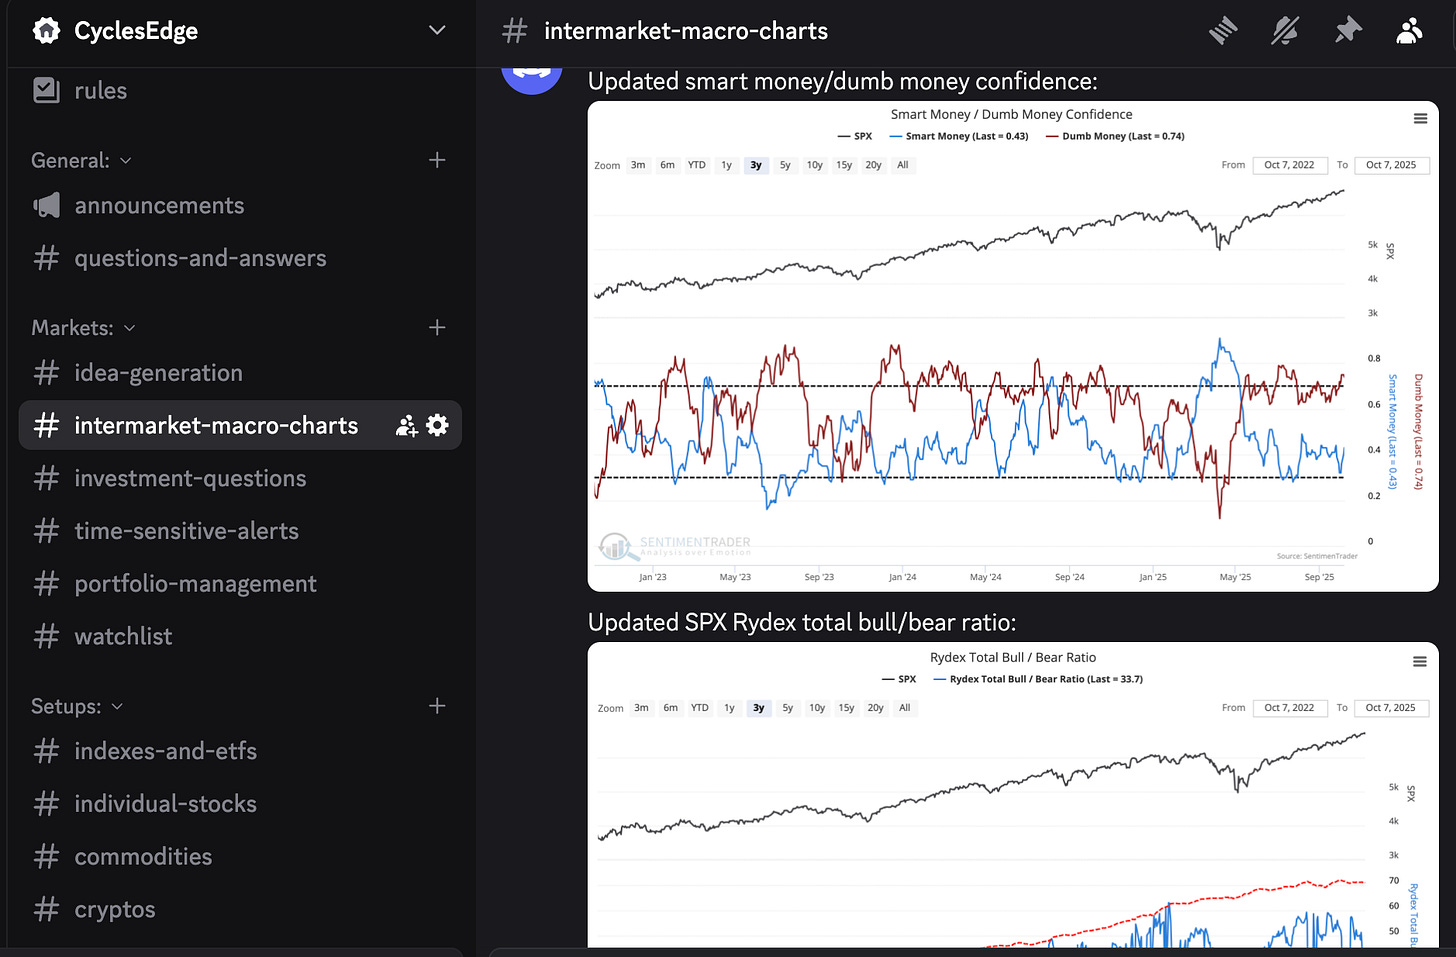Set Rydex chart zoom to 1y
Viewport: 1456px width, 957px height.
729,708
